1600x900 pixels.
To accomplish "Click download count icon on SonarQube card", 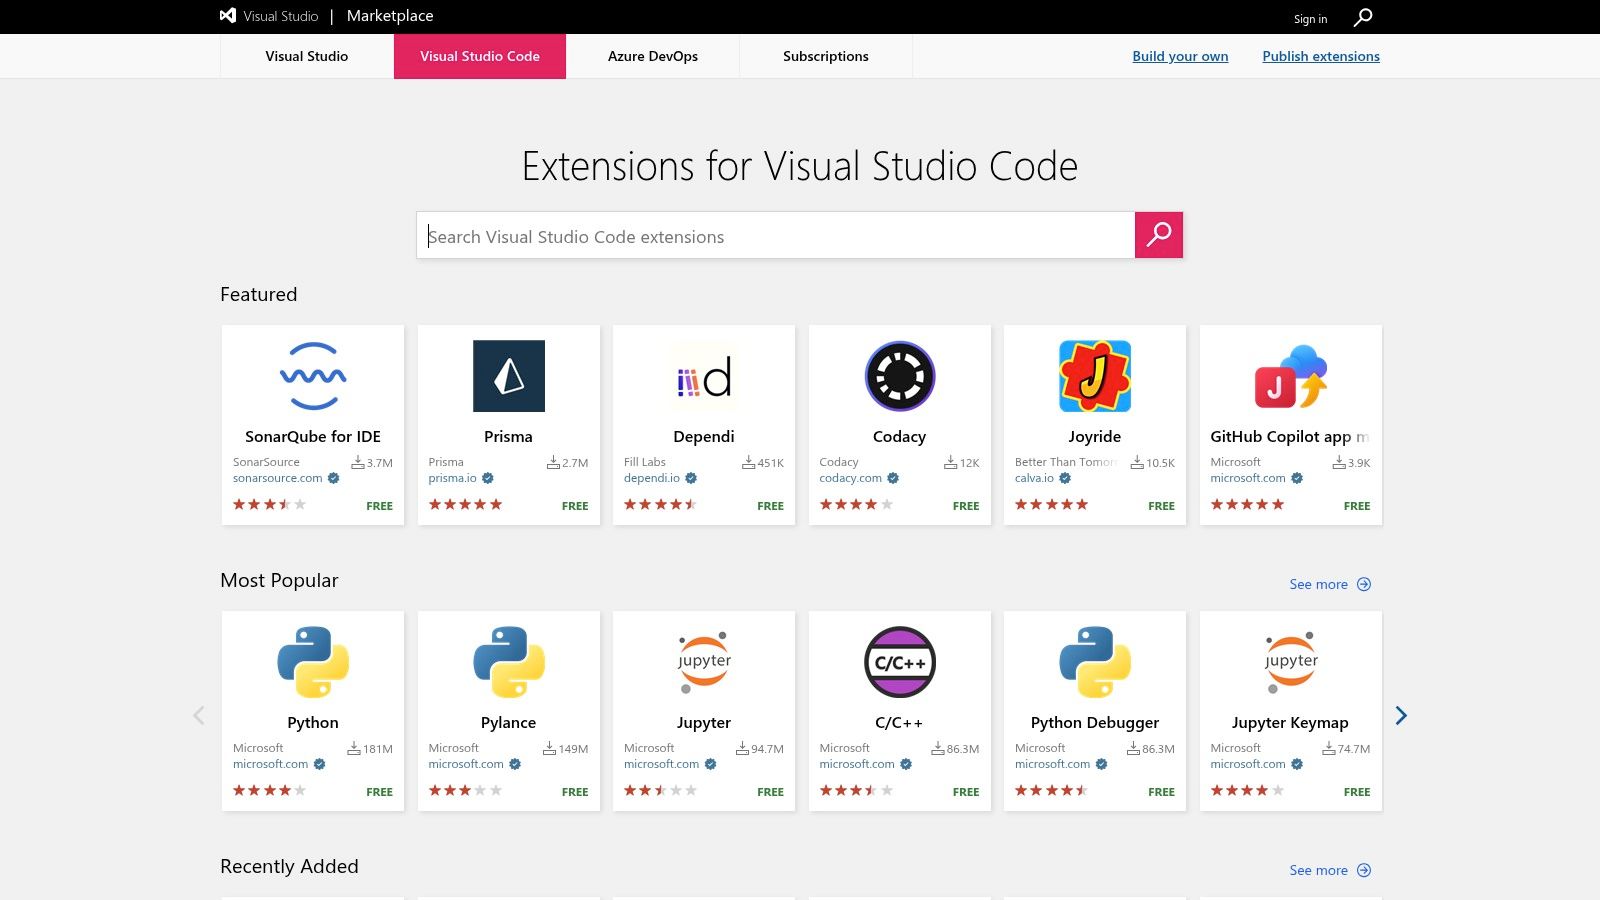I will coord(358,462).
